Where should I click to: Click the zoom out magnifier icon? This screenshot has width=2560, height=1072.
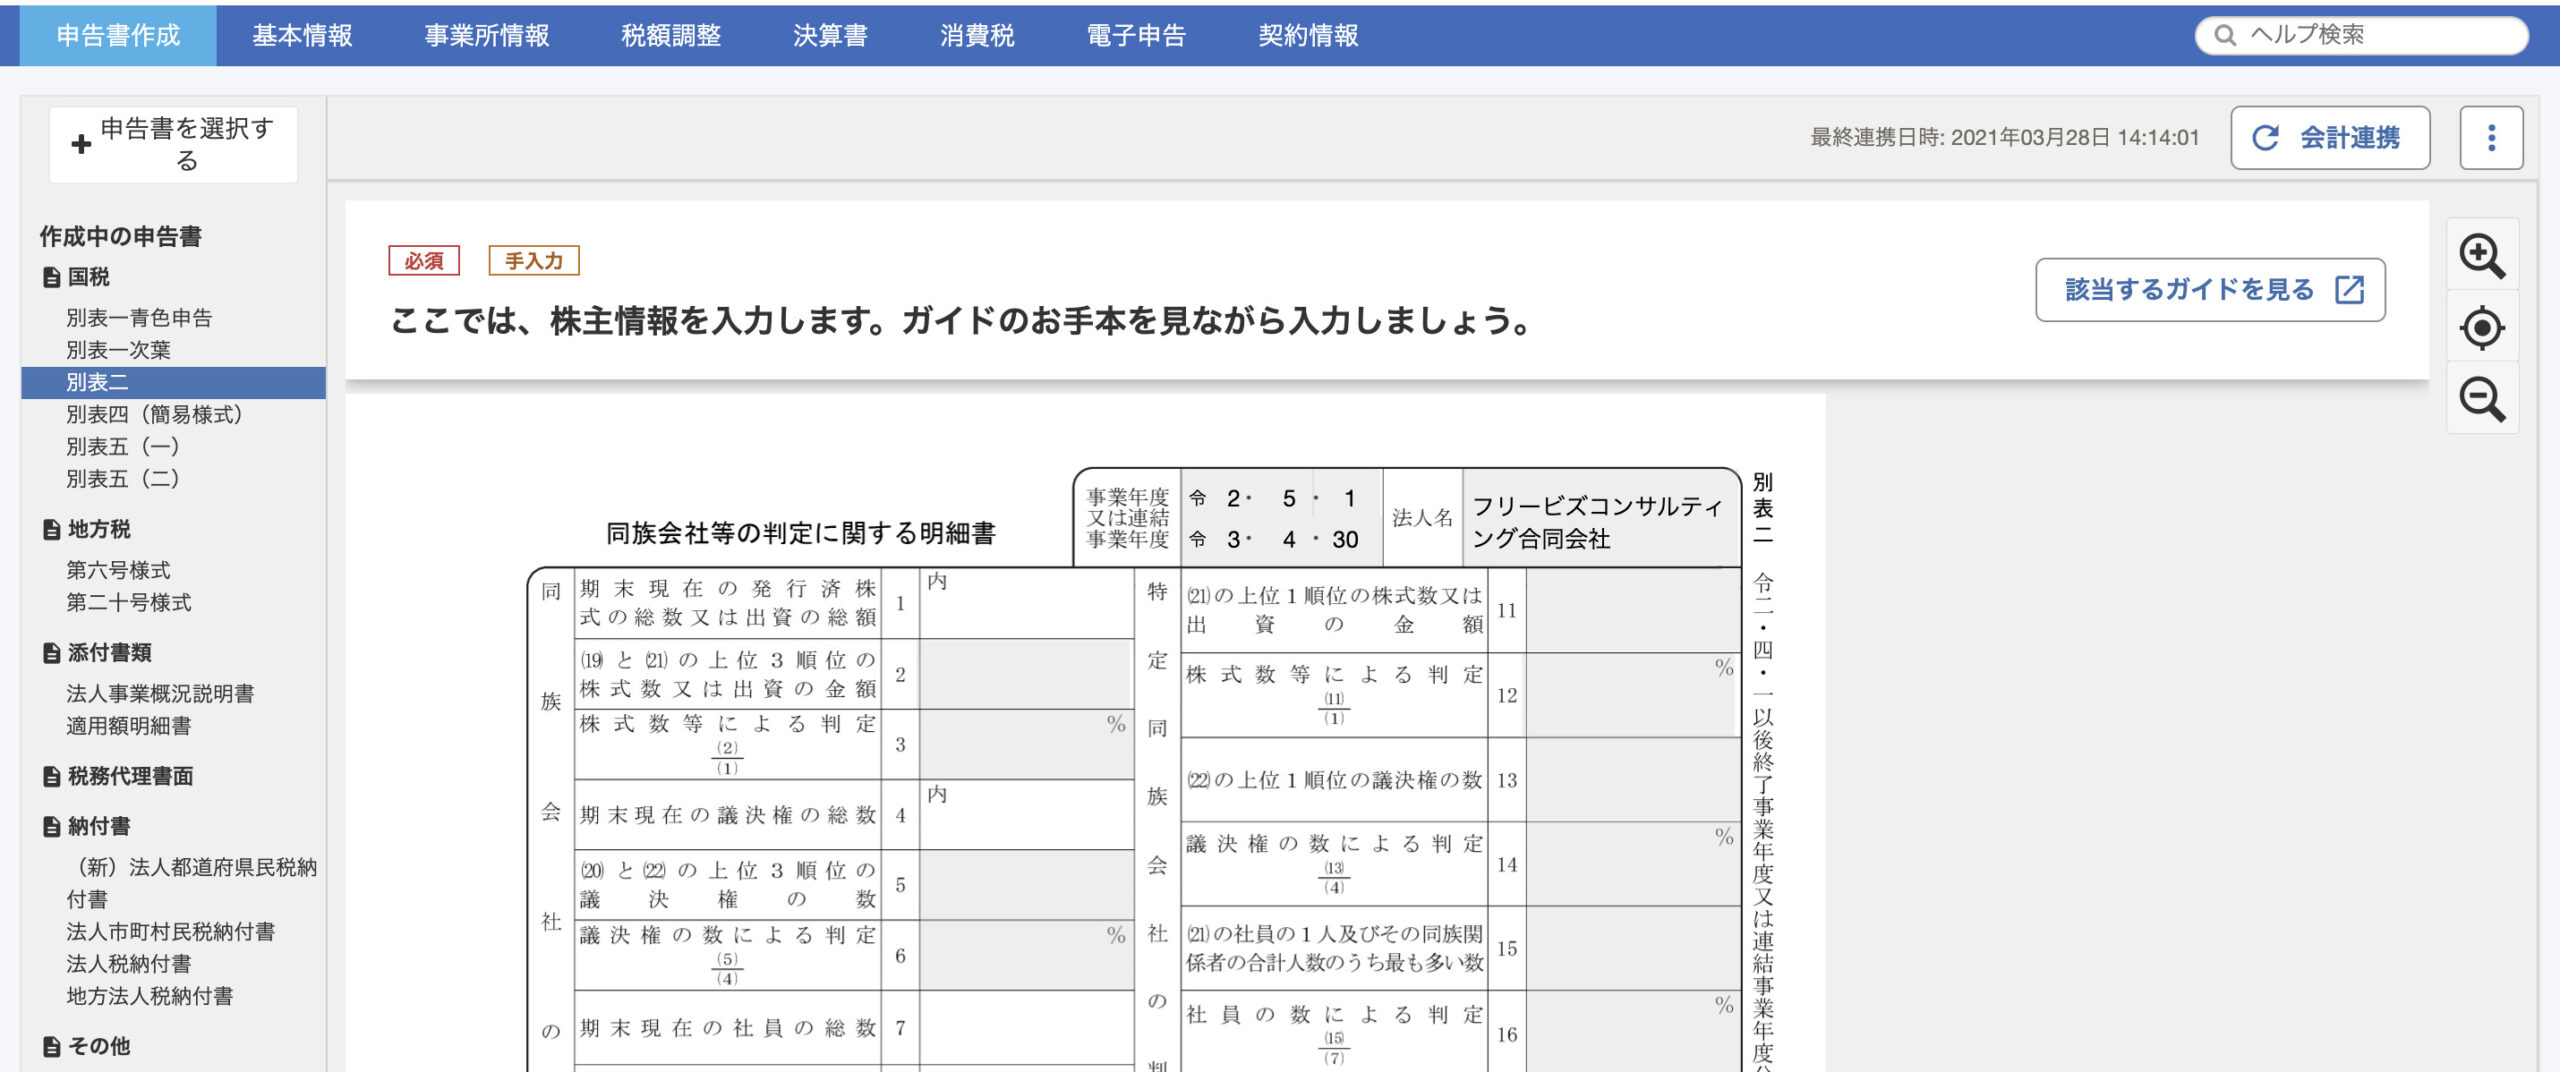2482,399
